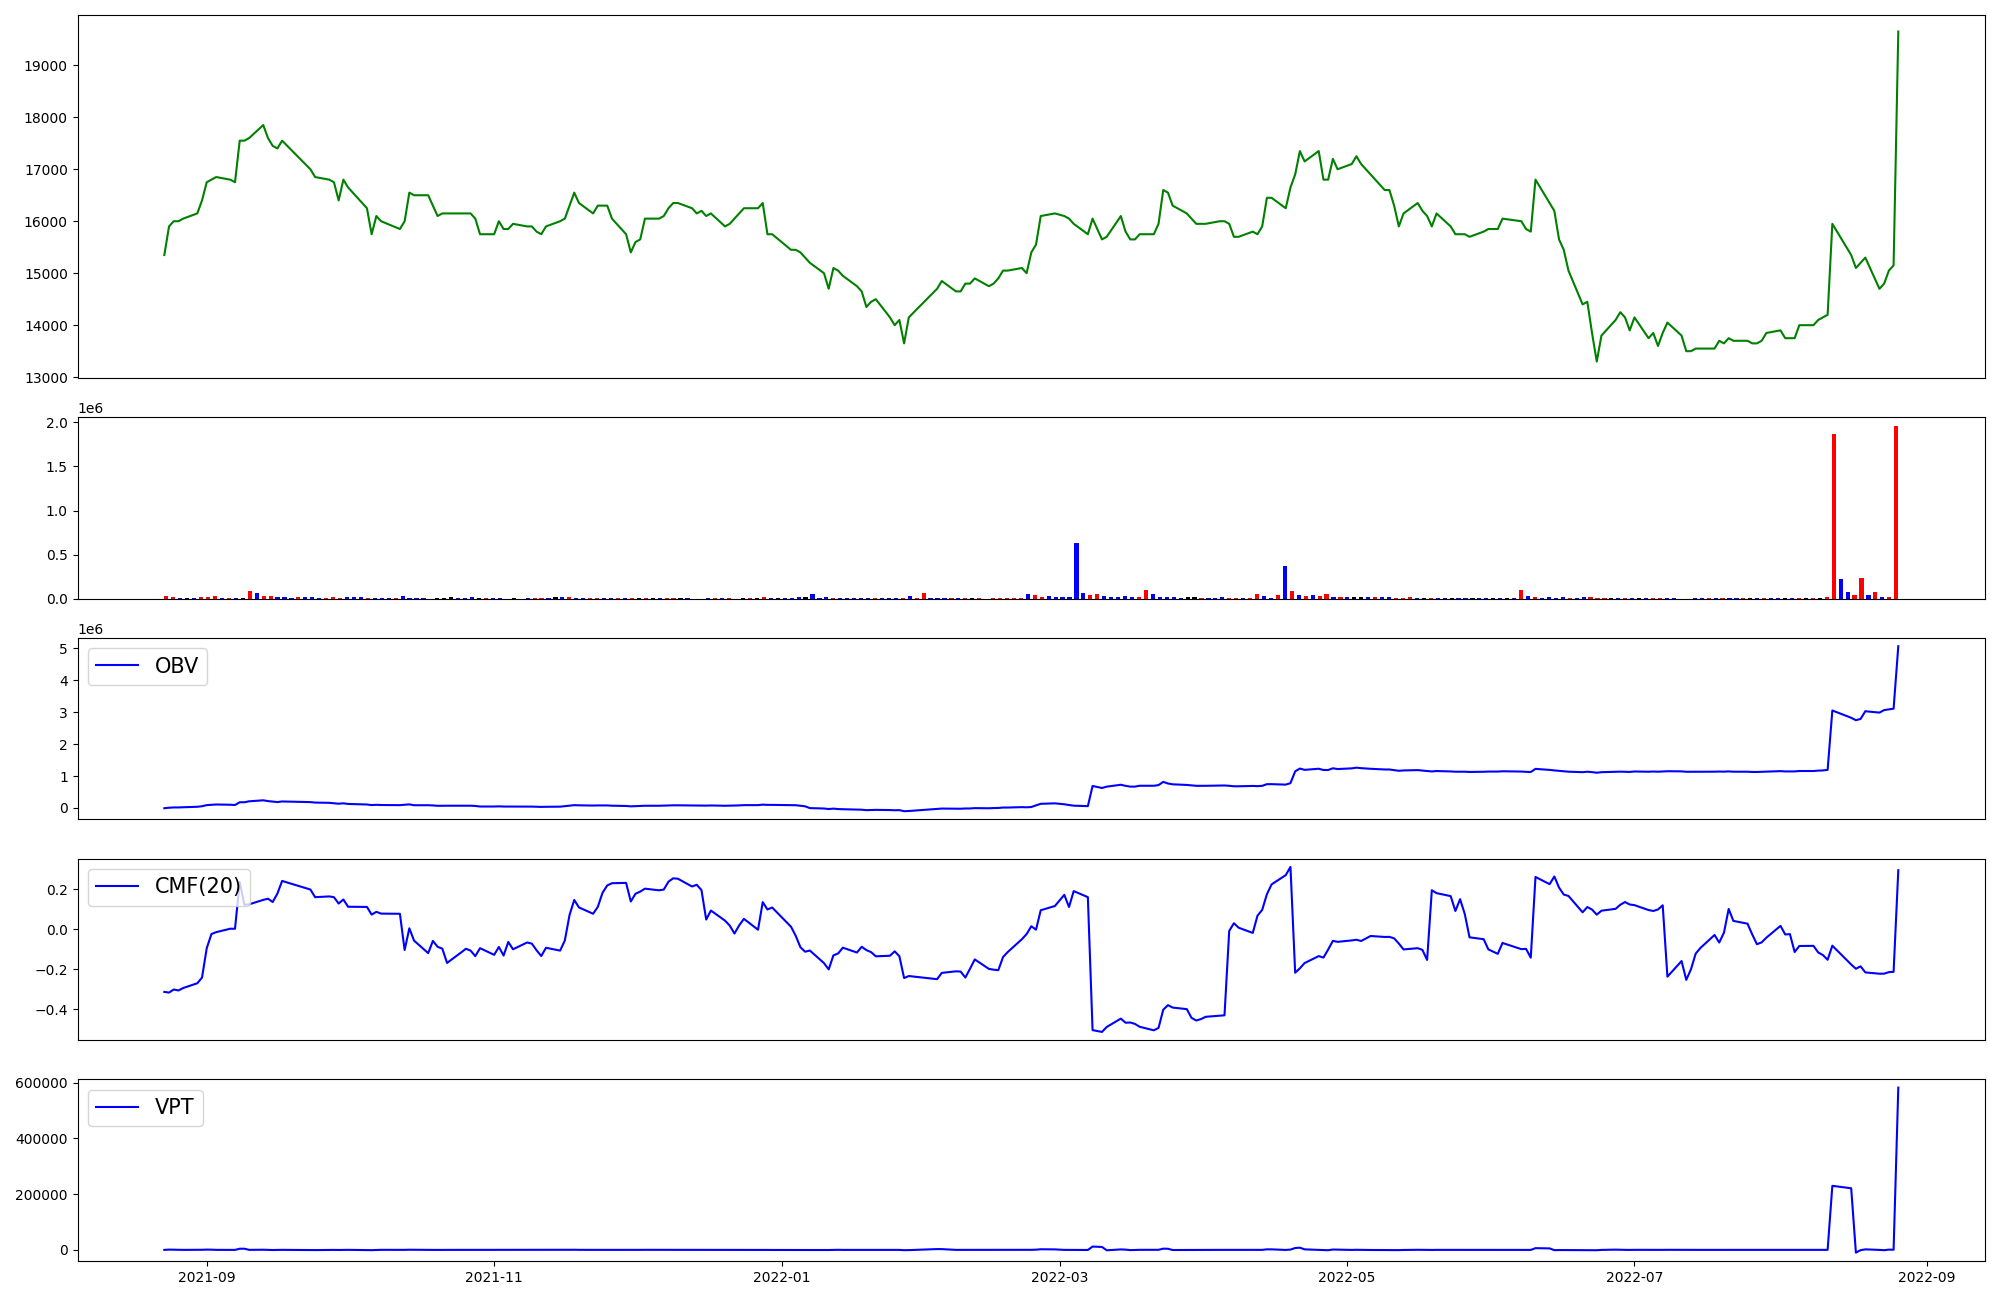Viewport: 2000px width, 1300px height.
Task: Click the final green price spike peak
Action: coord(1898,32)
